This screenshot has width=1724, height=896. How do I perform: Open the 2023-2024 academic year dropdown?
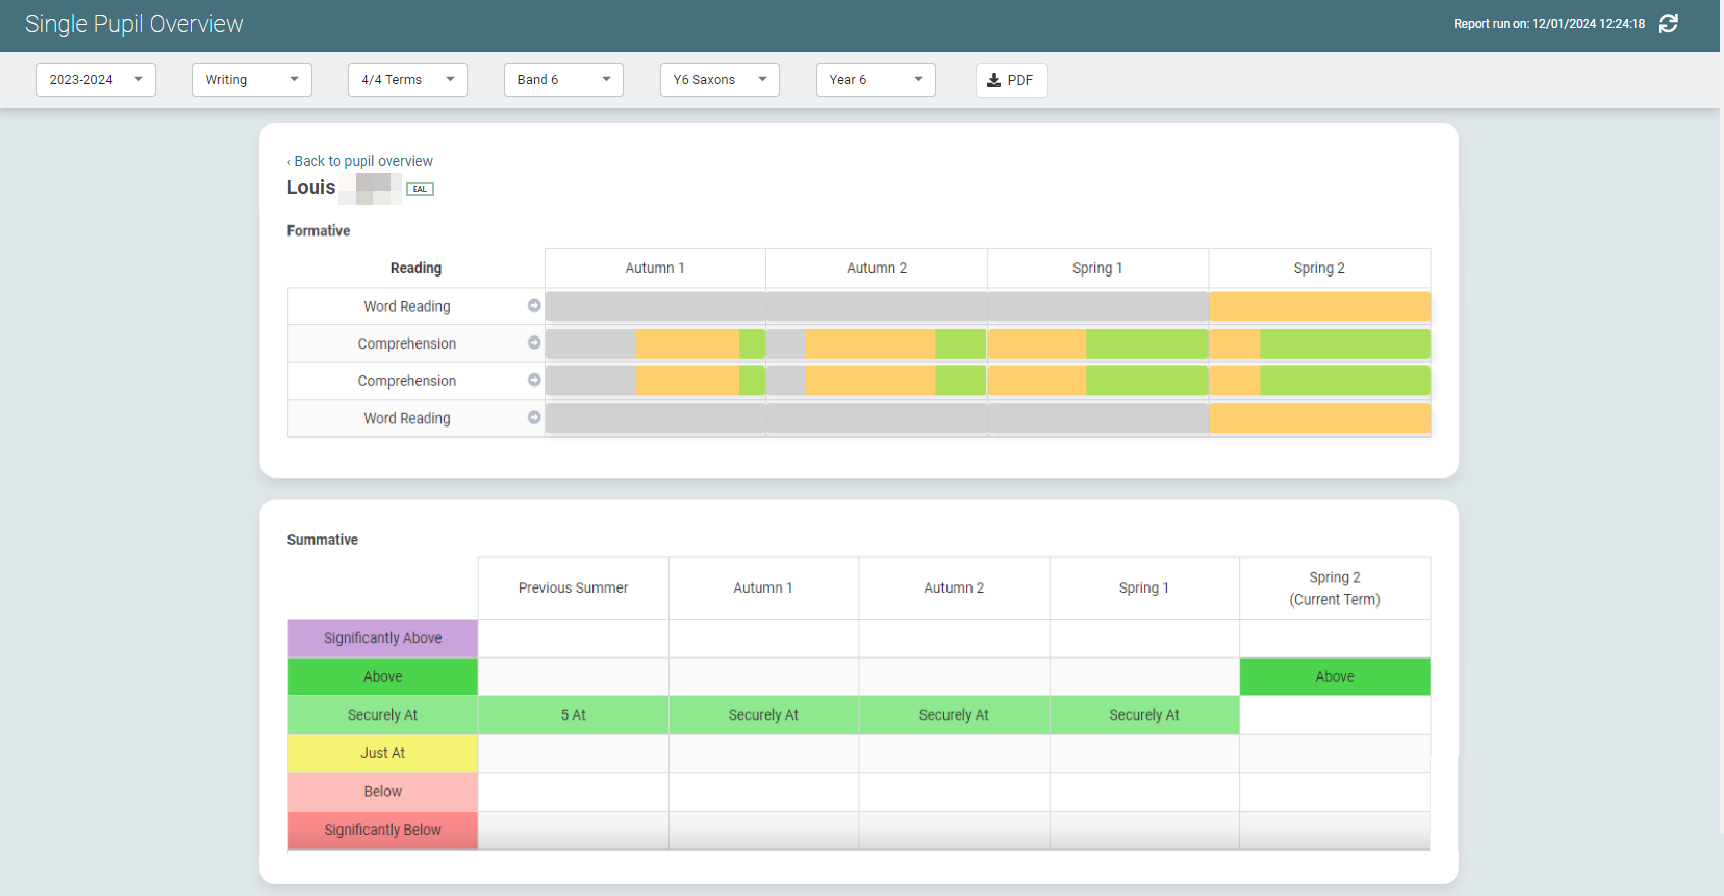[96, 80]
